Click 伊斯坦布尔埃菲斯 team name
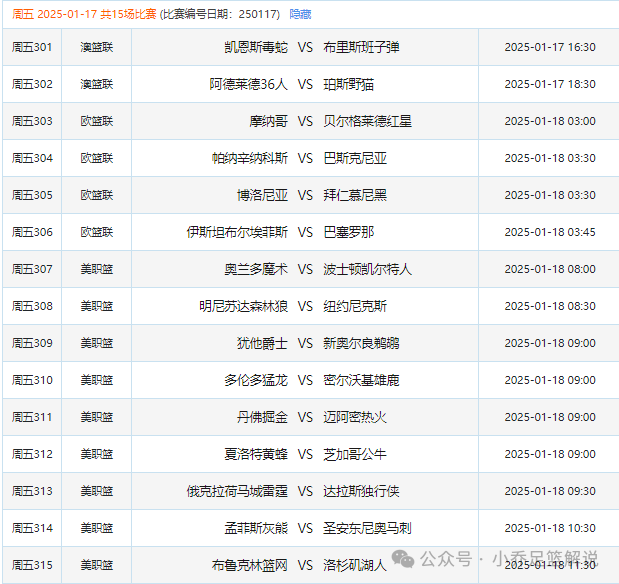This screenshot has height=584, width=619. click(237, 232)
